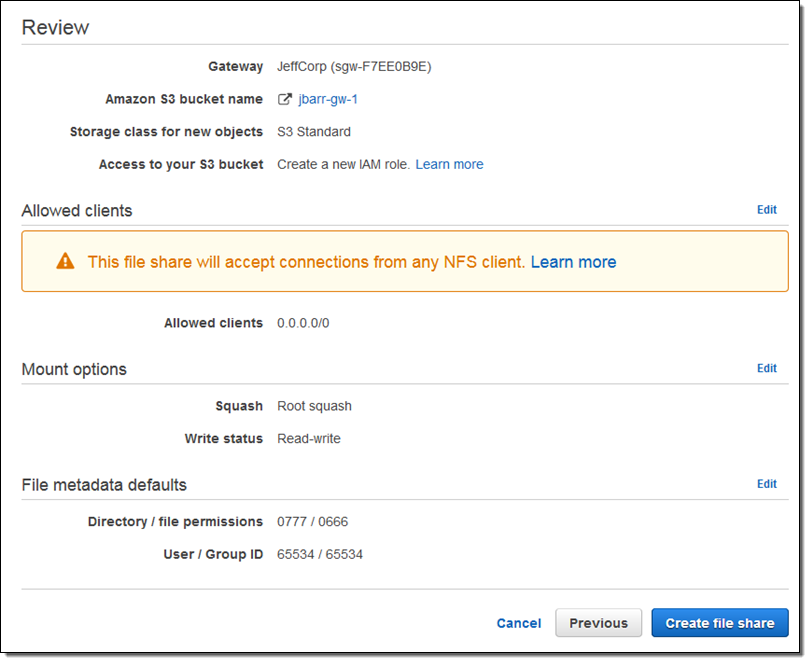
Task: Click the JeffCorp (sgw-F7EE0B9E) gateway value
Action: pos(353,67)
